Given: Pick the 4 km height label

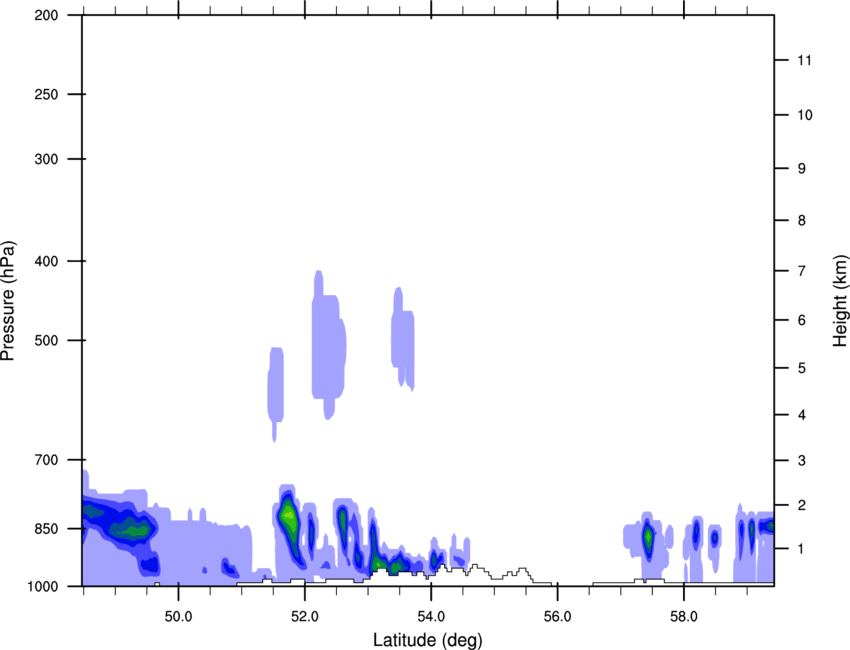Looking at the screenshot, I should pyautogui.click(x=802, y=415).
